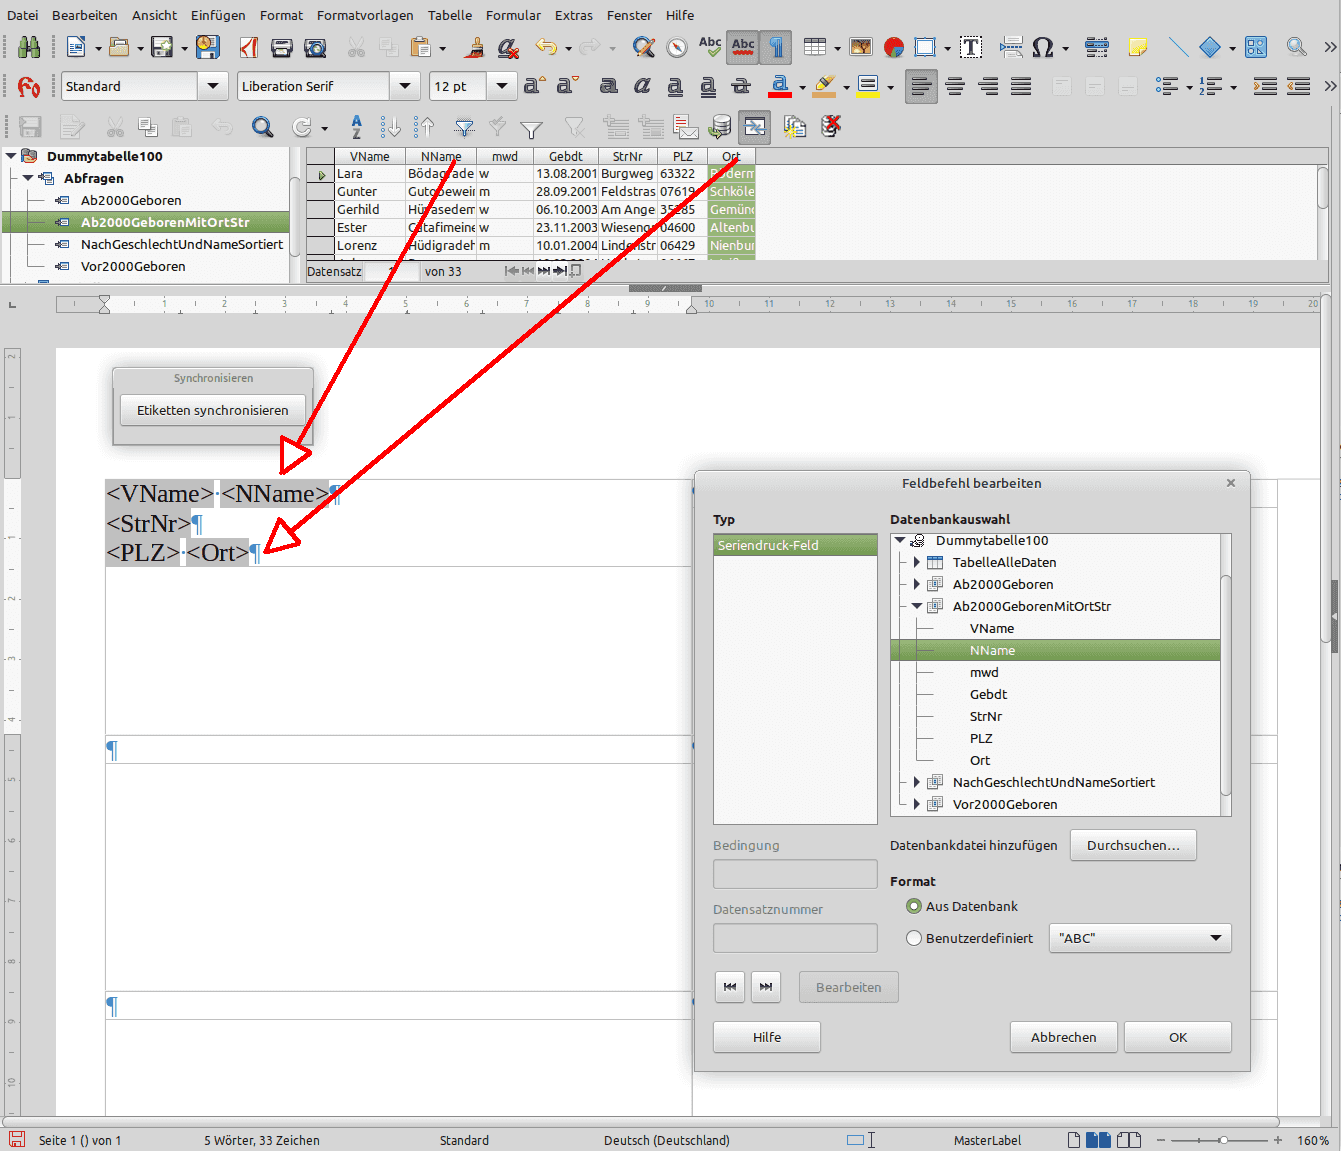Click the 'Durchsuchen...' button
The height and width of the screenshot is (1151, 1341).
point(1133,845)
